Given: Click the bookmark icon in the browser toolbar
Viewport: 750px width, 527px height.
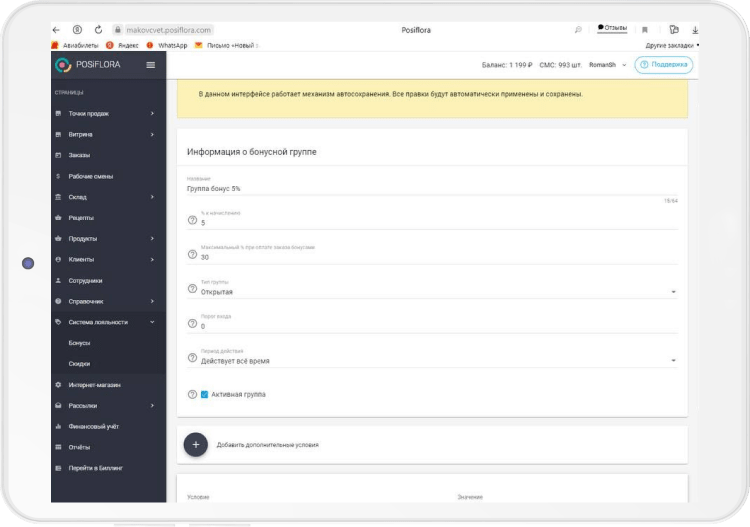Looking at the screenshot, I should point(645,30).
